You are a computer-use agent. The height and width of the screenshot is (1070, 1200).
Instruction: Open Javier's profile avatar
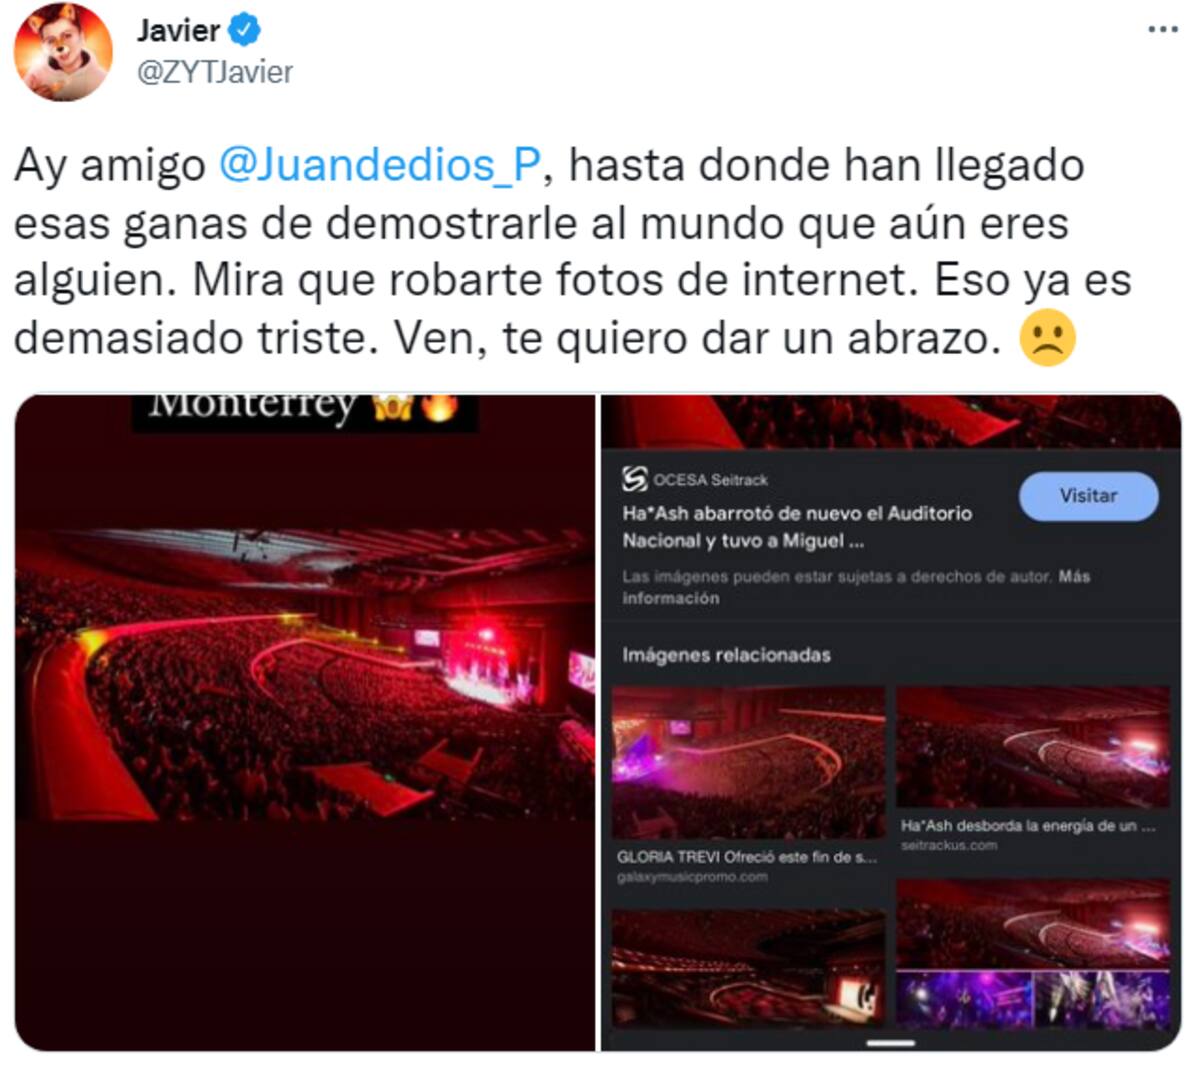63,52
